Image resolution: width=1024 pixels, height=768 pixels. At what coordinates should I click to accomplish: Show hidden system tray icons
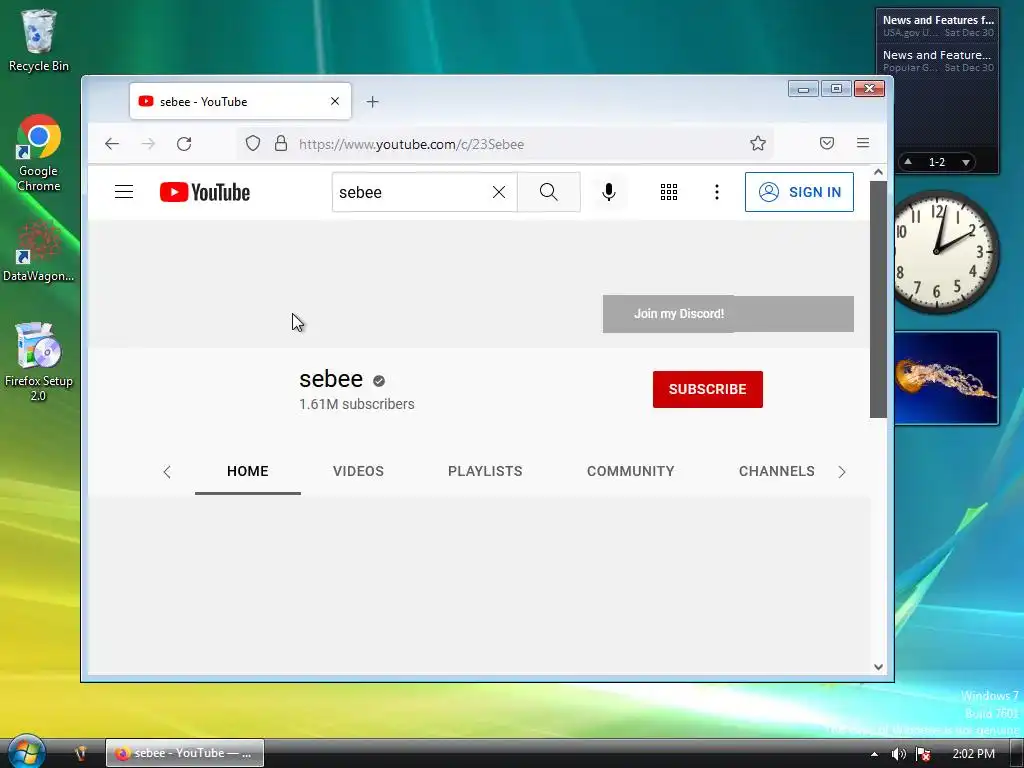tap(874, 754)
